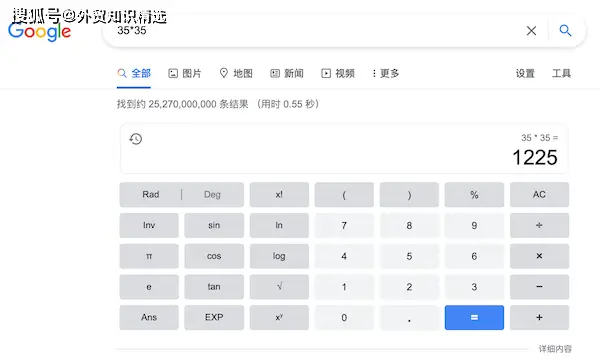
Task: Switch to the 新闻 news tab
Action: click(287, 73)
